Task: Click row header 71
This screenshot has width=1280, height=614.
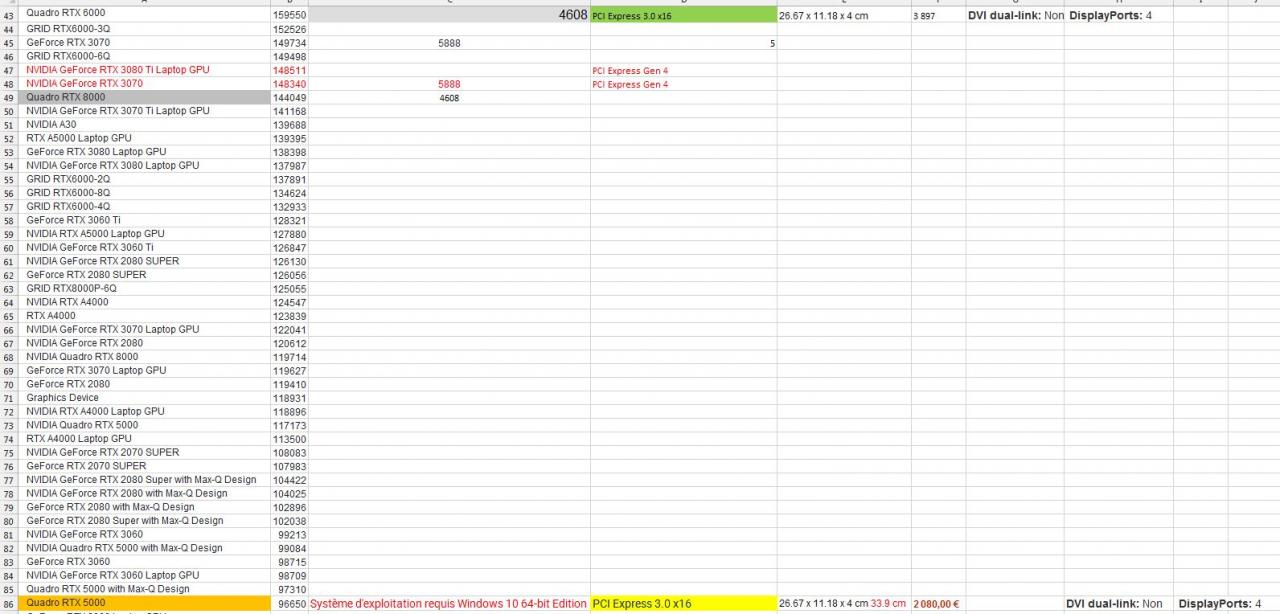Action: [x=9, y=398]
